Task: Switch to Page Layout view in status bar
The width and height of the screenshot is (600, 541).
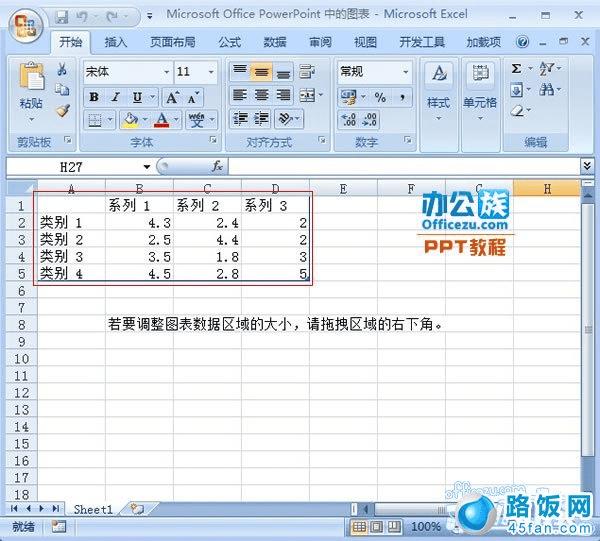Action: (x=377, y=527)
